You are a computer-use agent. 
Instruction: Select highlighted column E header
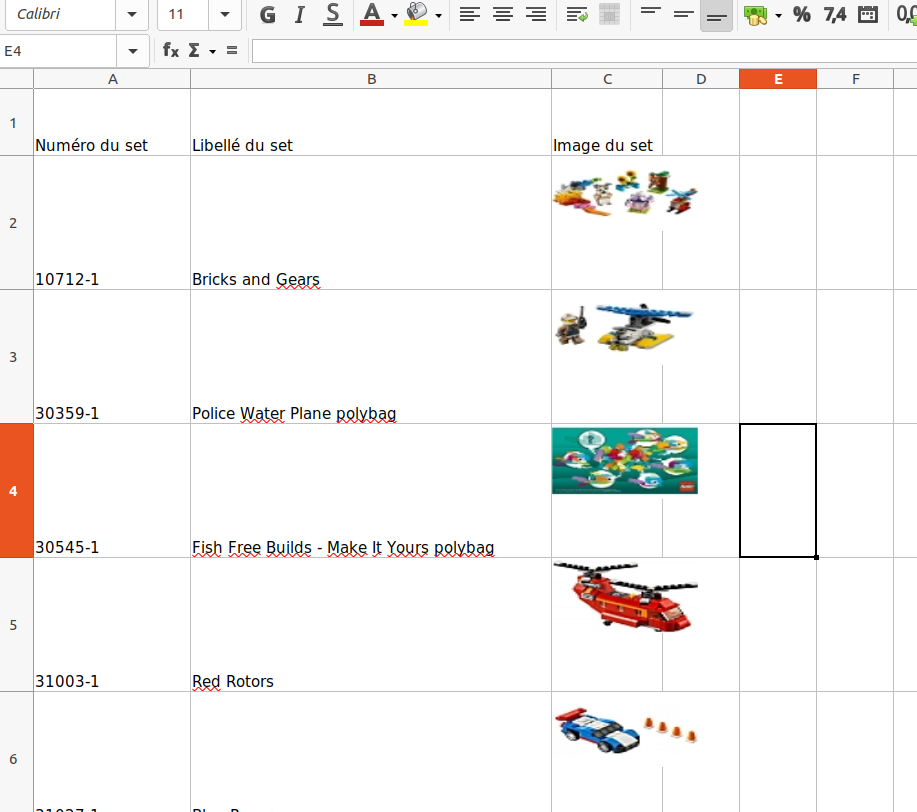(x=778, y=79)
